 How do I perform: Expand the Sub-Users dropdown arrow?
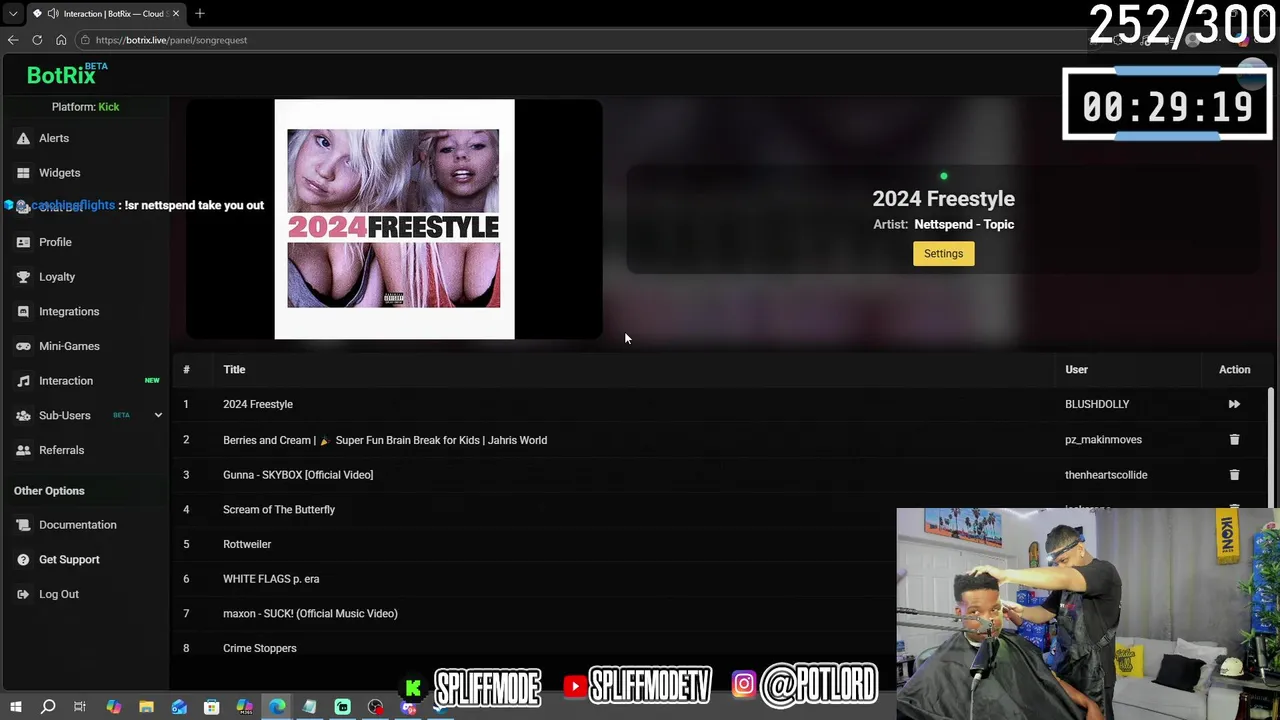[158, 415]
